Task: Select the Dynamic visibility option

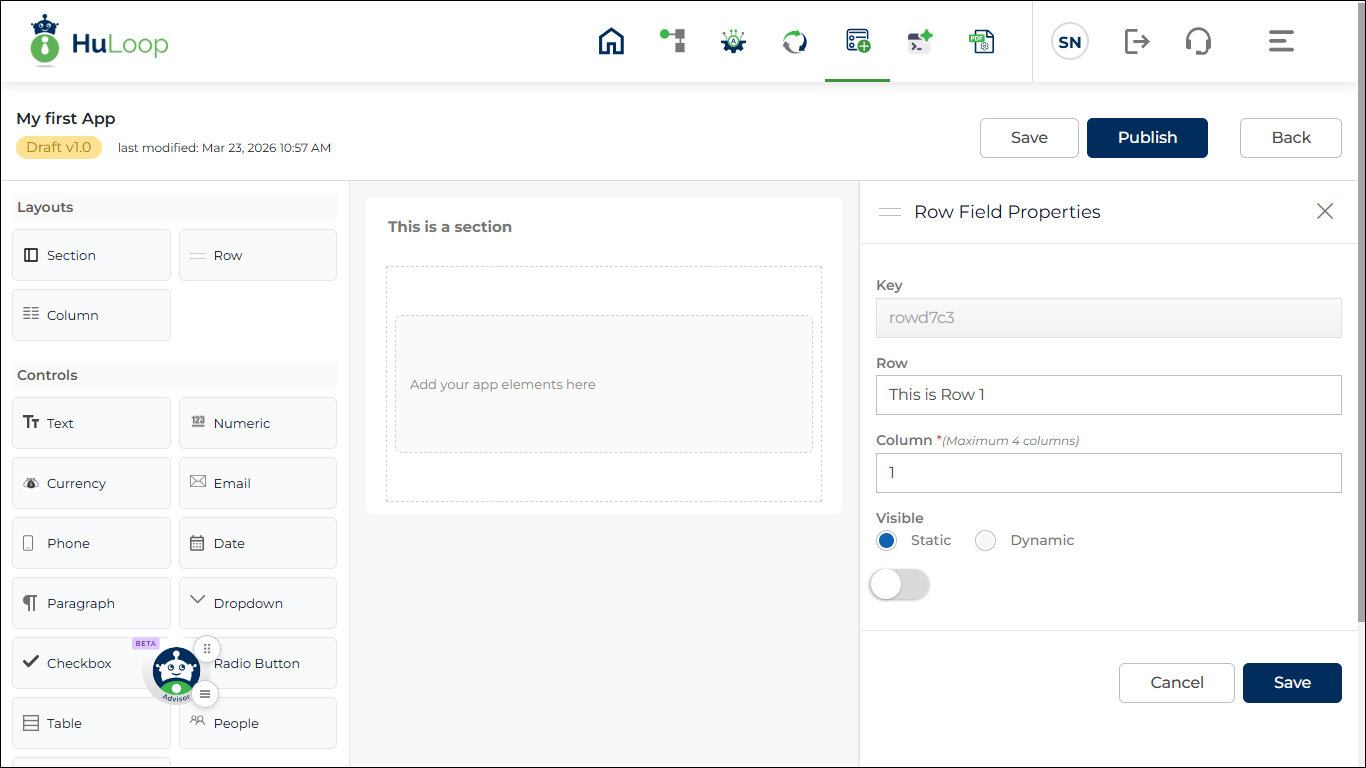Action: click(x=986, y=540)
